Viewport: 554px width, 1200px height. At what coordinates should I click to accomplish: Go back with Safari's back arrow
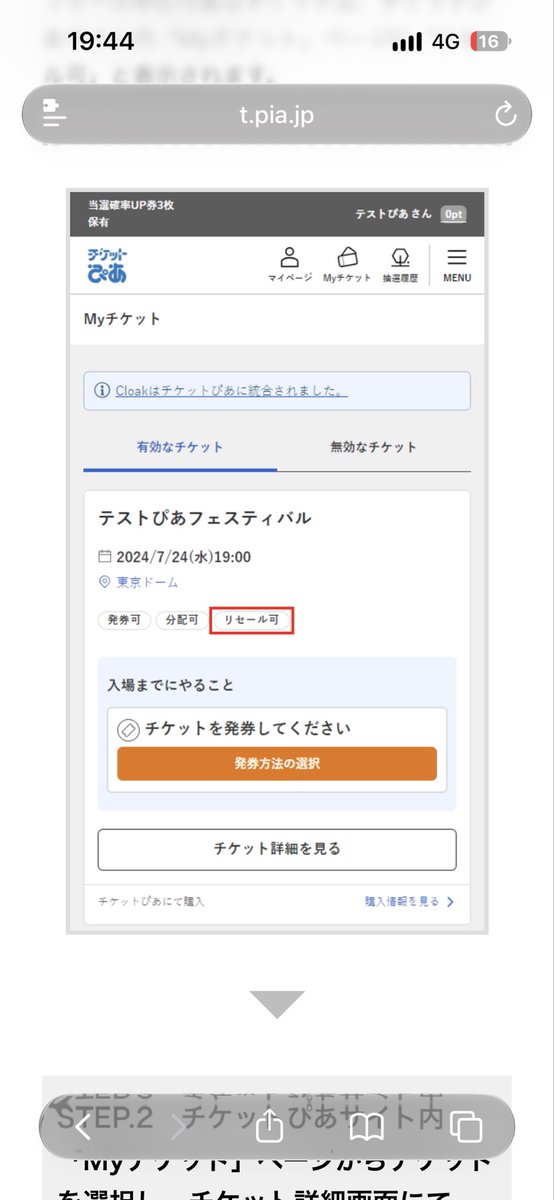tap(83, 1127)
